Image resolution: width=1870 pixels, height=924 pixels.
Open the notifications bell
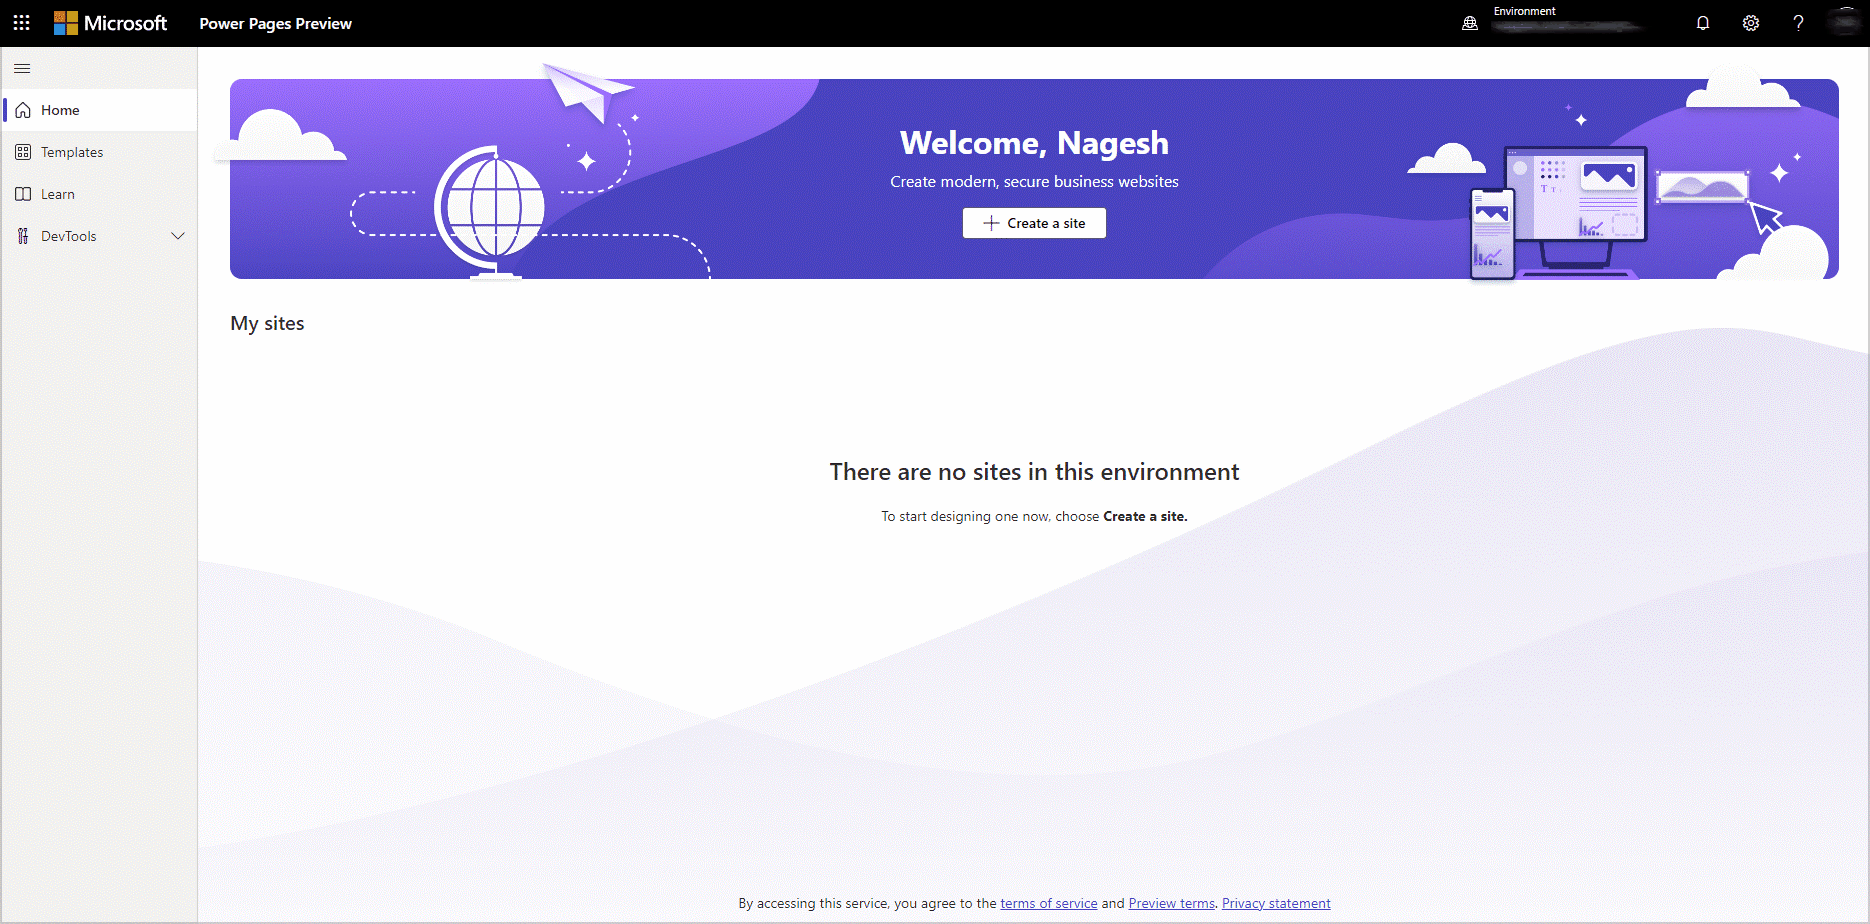click(1703, 22)
